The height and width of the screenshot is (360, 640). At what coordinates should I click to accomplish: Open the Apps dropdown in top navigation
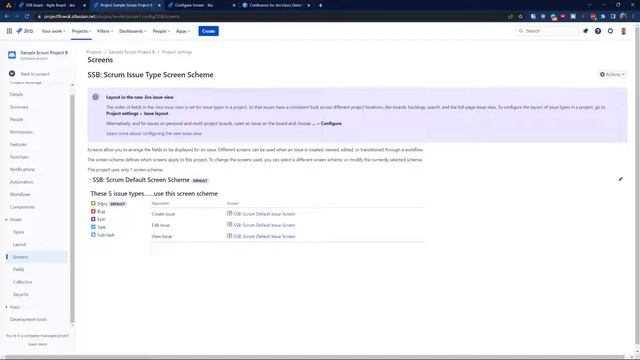coord(183,31)
